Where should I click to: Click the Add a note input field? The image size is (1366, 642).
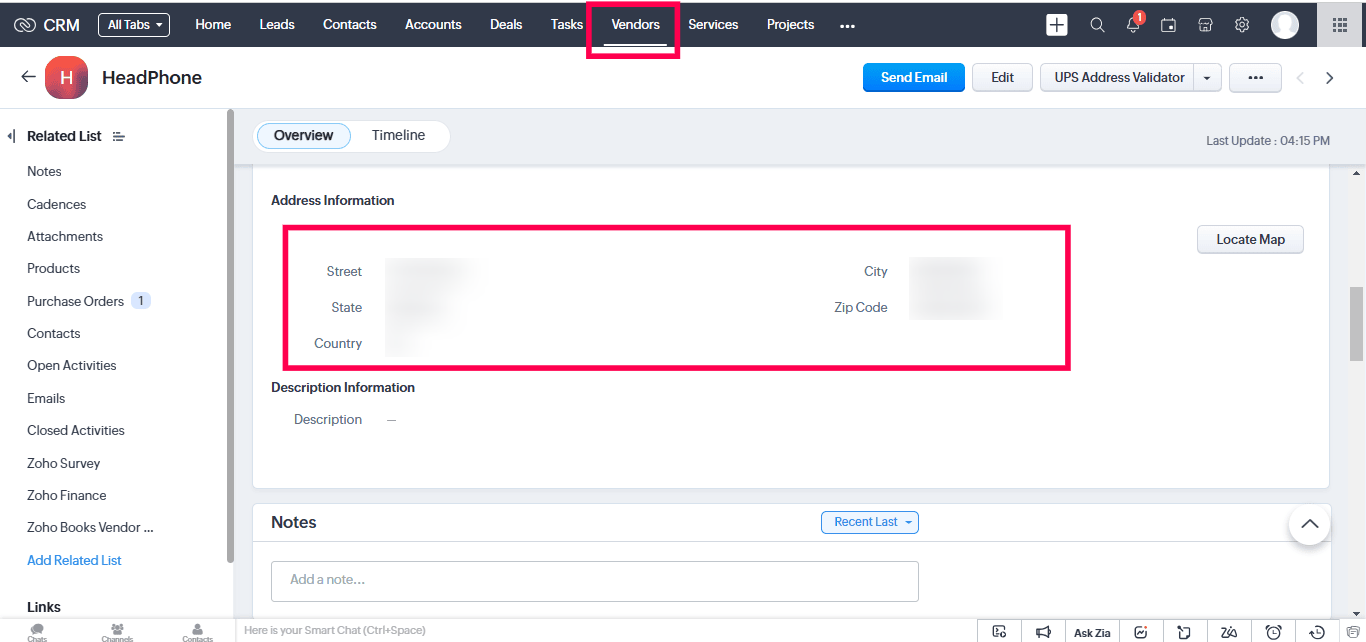click(x=594, y=581)
